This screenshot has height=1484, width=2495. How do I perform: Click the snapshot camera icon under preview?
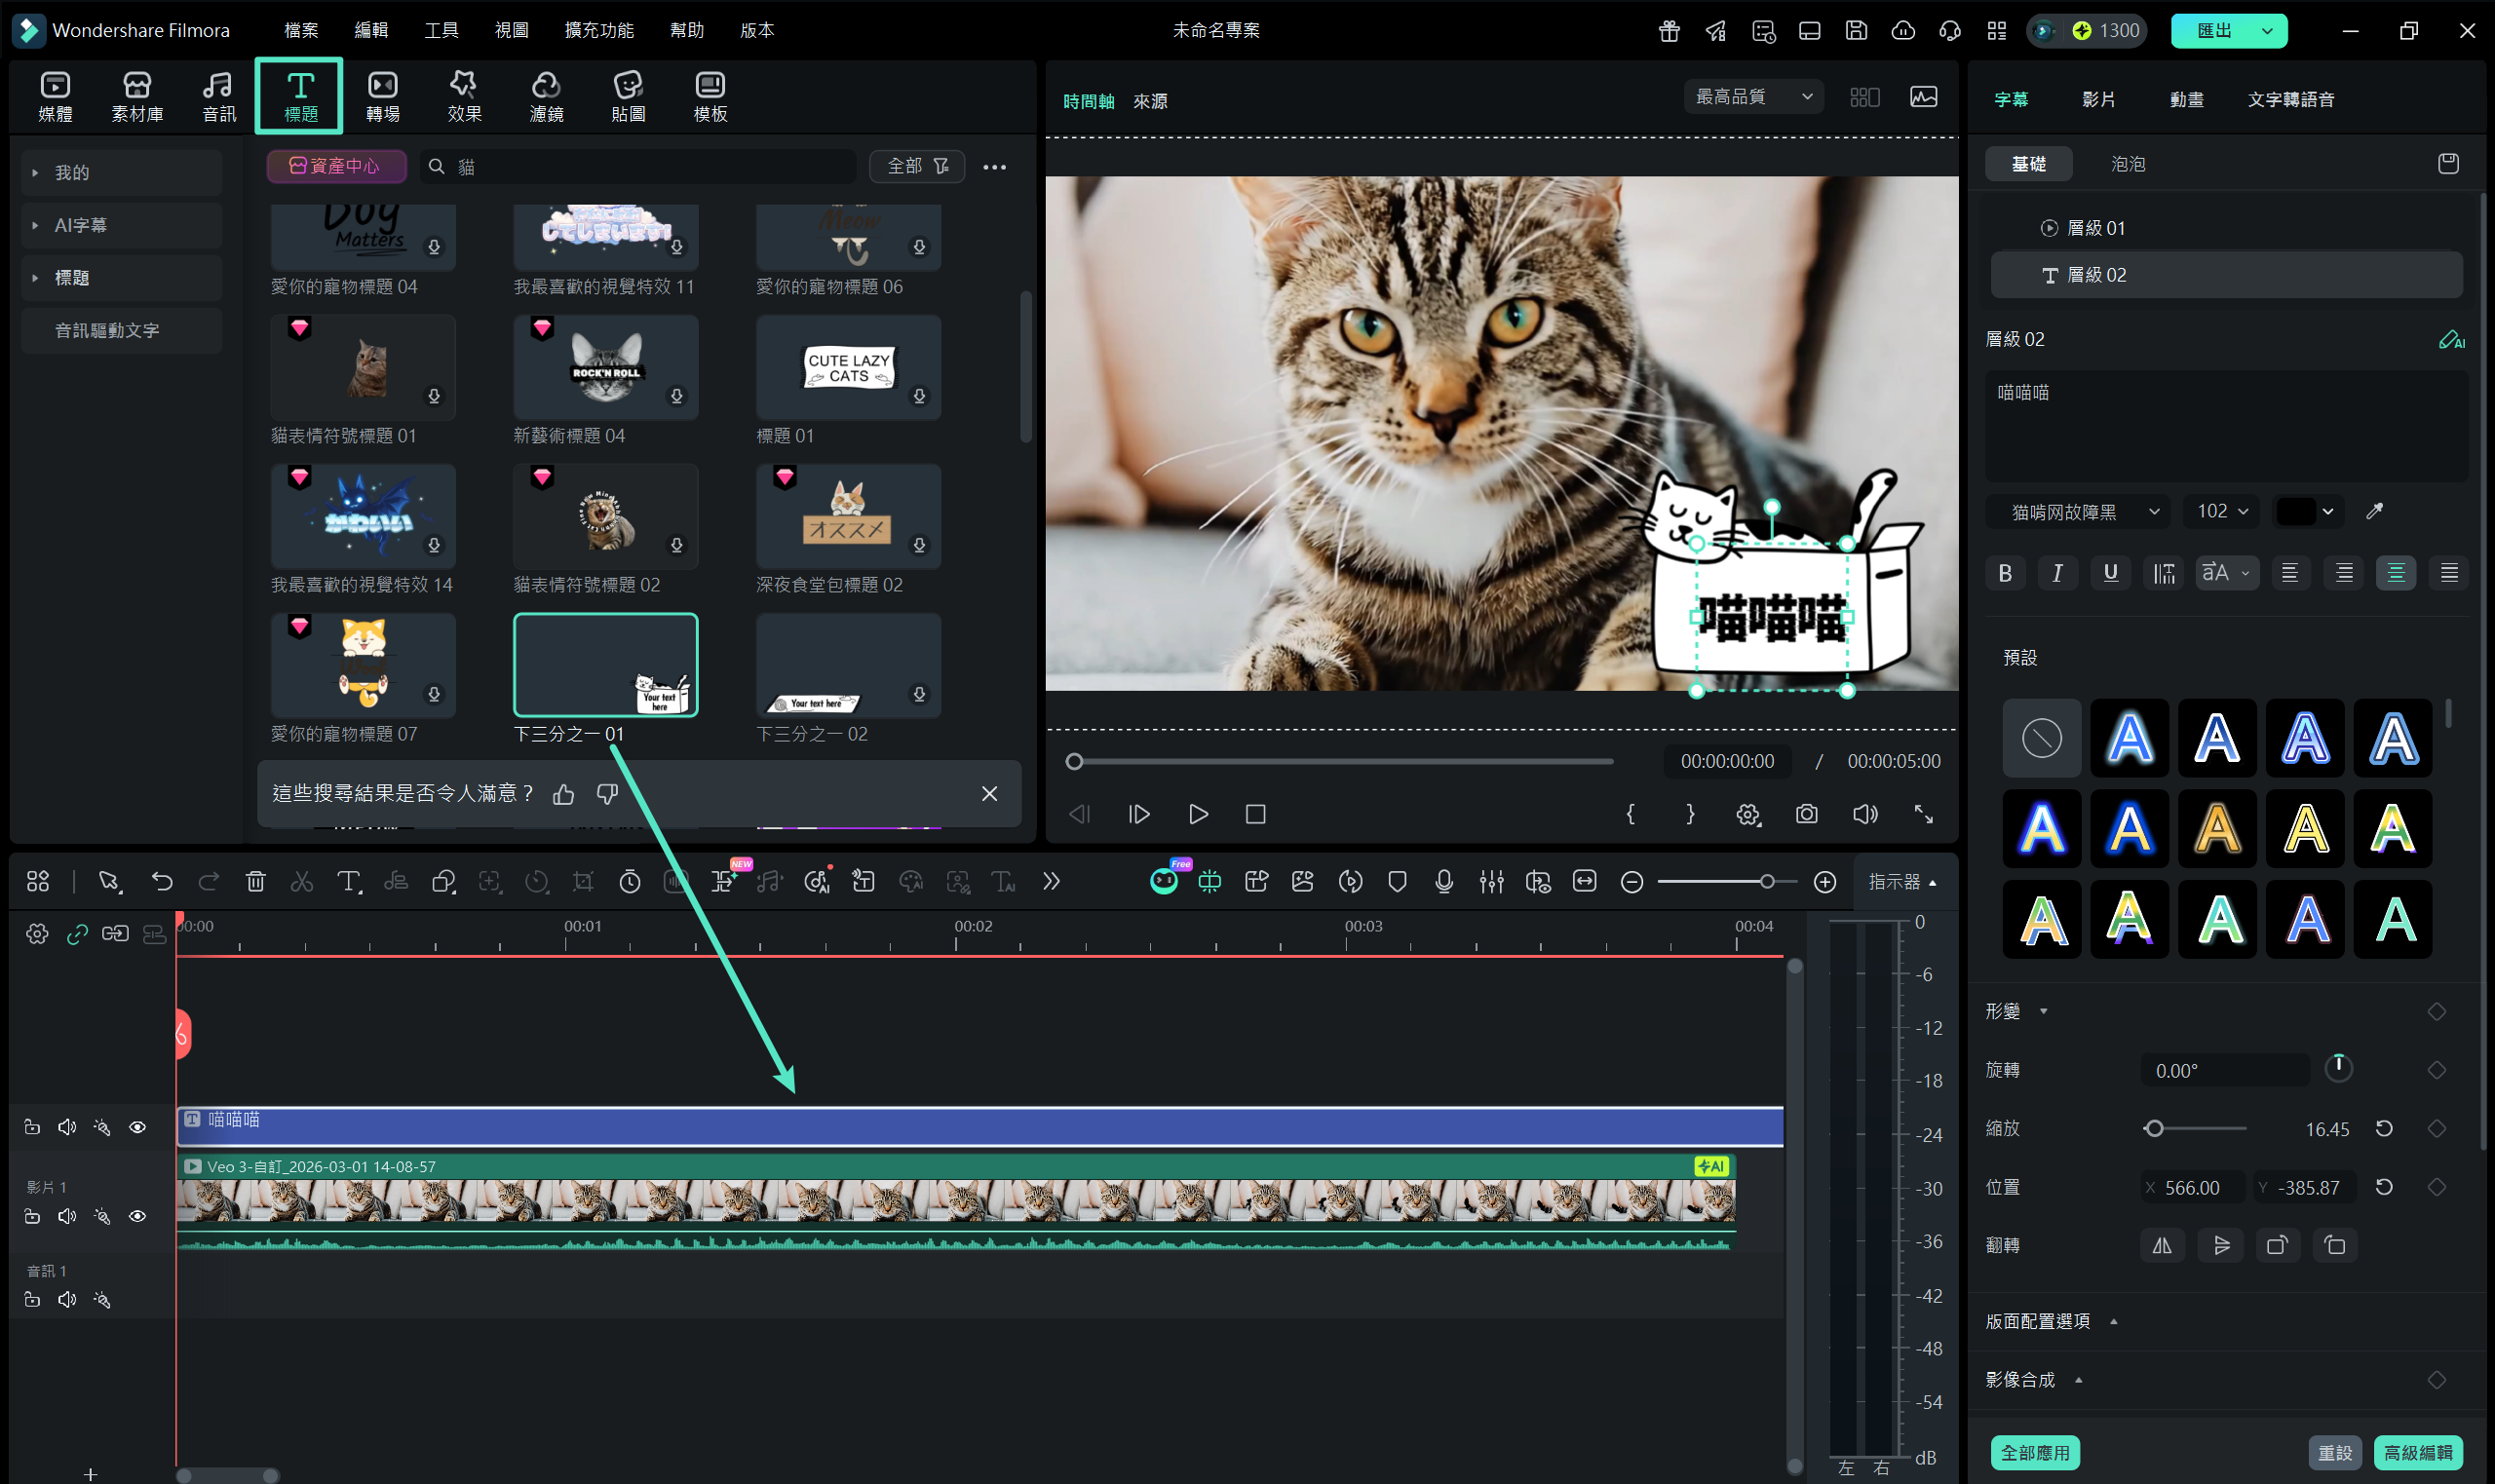pyautogui.click(x=1806, y=814)
